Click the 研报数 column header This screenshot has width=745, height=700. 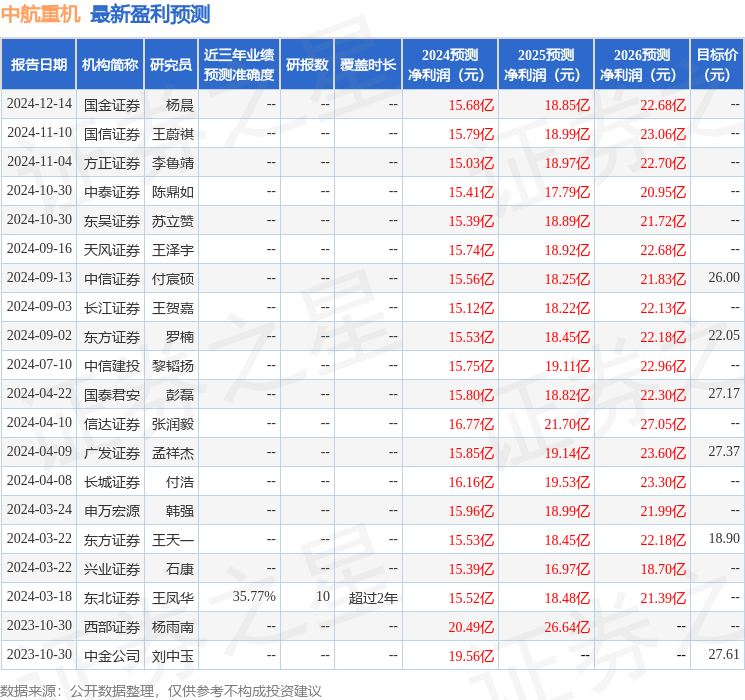(x=307, y=65)
